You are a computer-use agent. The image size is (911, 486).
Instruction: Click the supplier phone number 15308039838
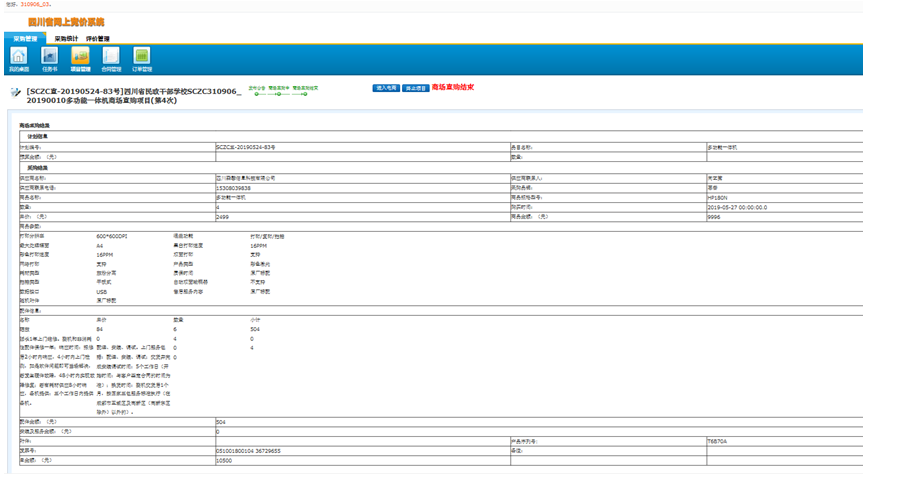point(236,187)
